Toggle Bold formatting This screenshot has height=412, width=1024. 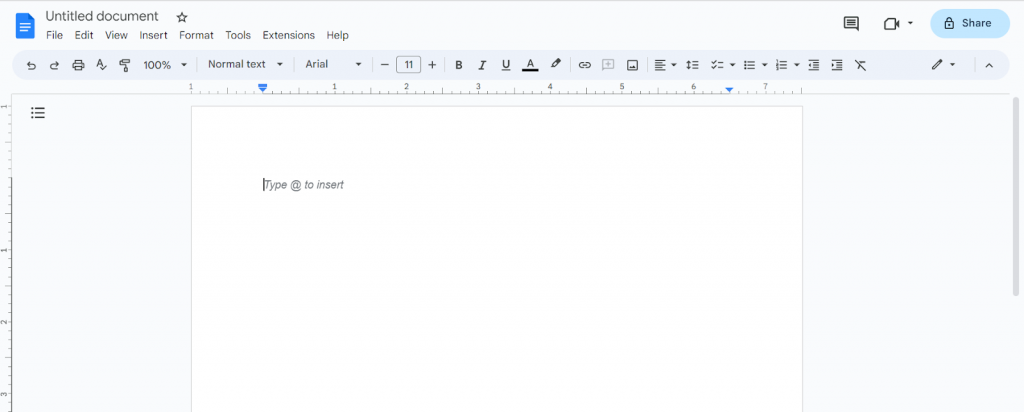coord(458,65)
